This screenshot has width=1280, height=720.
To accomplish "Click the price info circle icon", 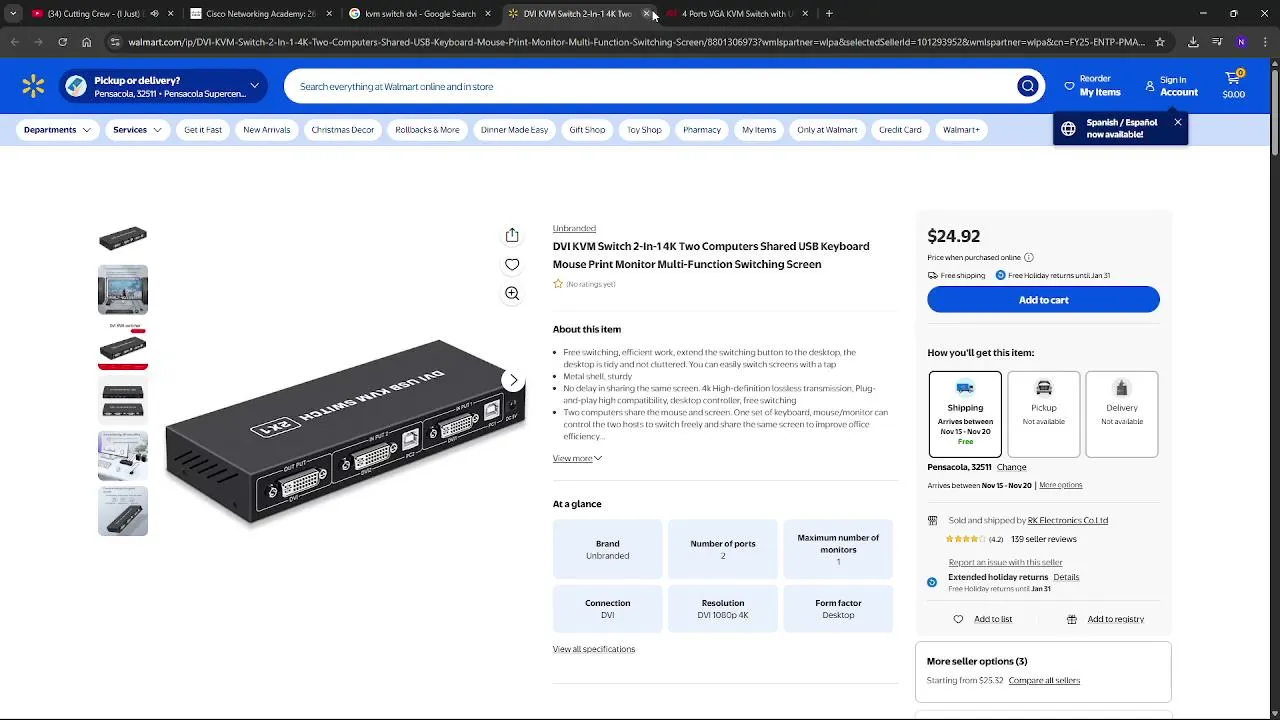I will coord(1029,258).
